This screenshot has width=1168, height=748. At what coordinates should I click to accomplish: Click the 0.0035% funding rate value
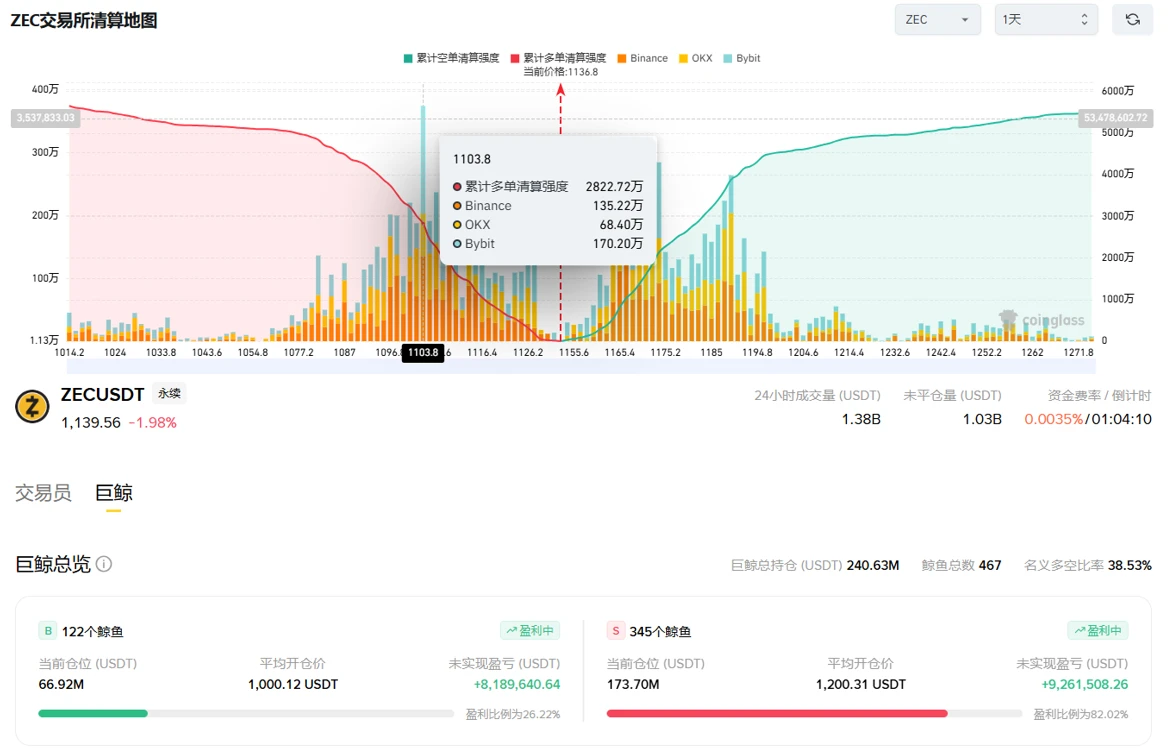(x=1053, y=419)
